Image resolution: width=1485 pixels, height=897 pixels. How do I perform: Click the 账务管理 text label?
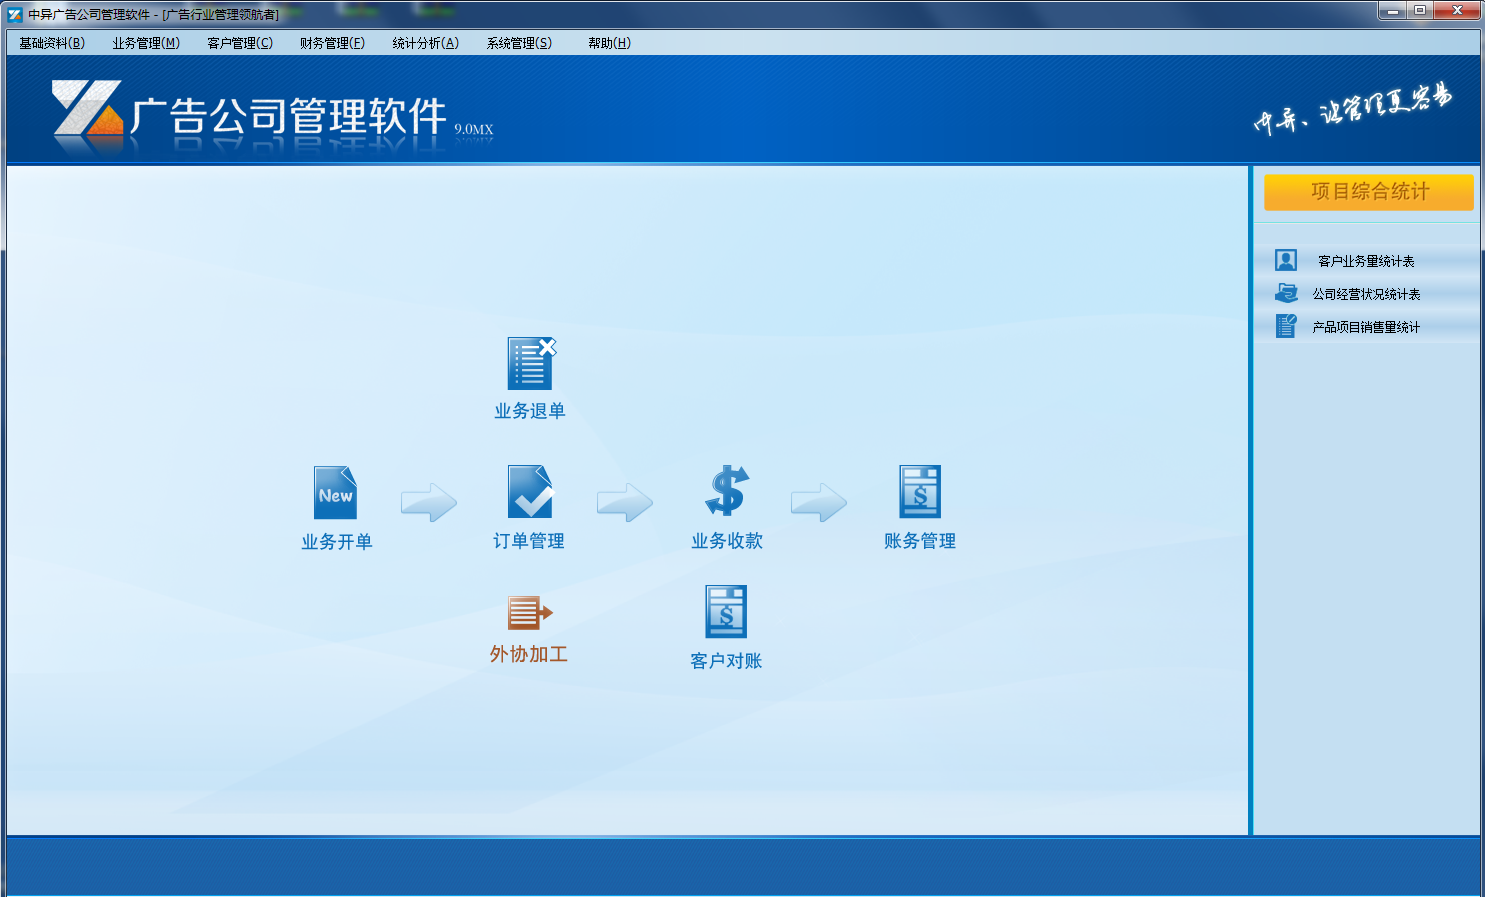click(920, 541)
